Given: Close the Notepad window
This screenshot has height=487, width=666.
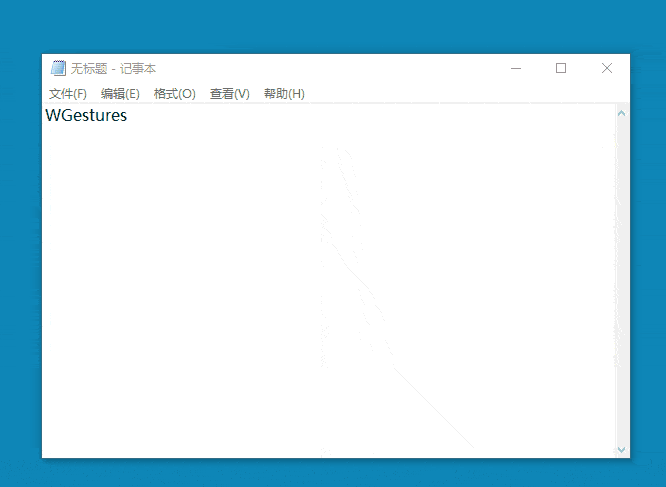Looking at the screenshot, I should coord(607,68).
